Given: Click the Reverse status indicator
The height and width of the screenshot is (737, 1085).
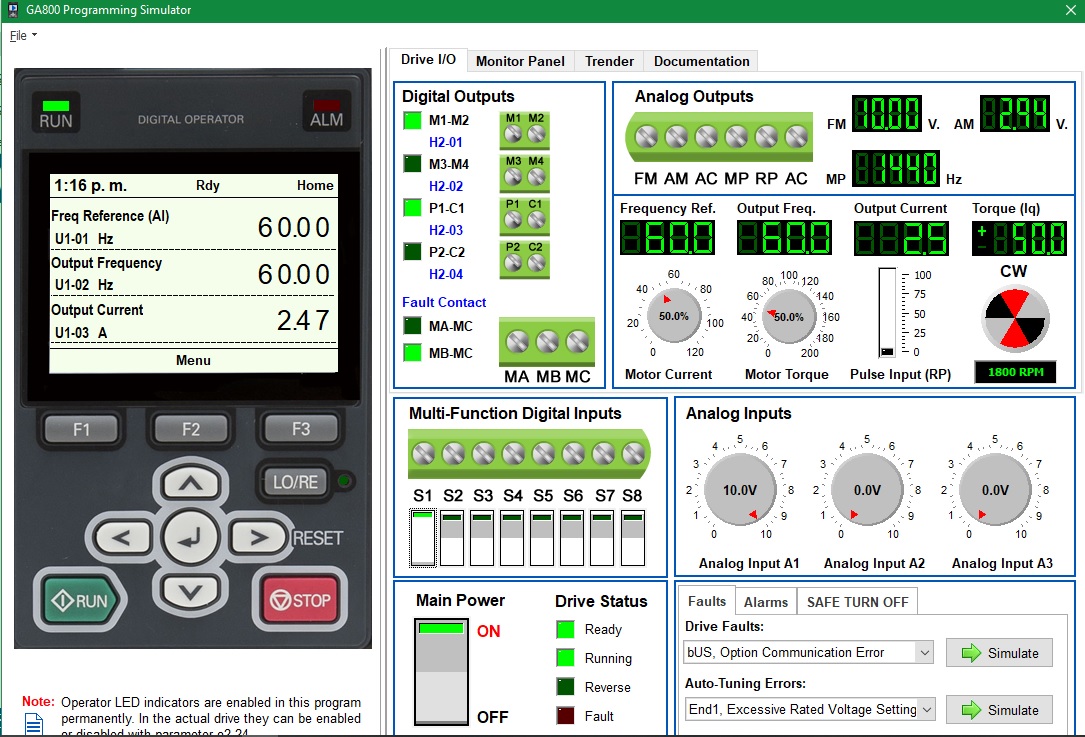Looking at the screenshot, I should [x=565, y=686].
